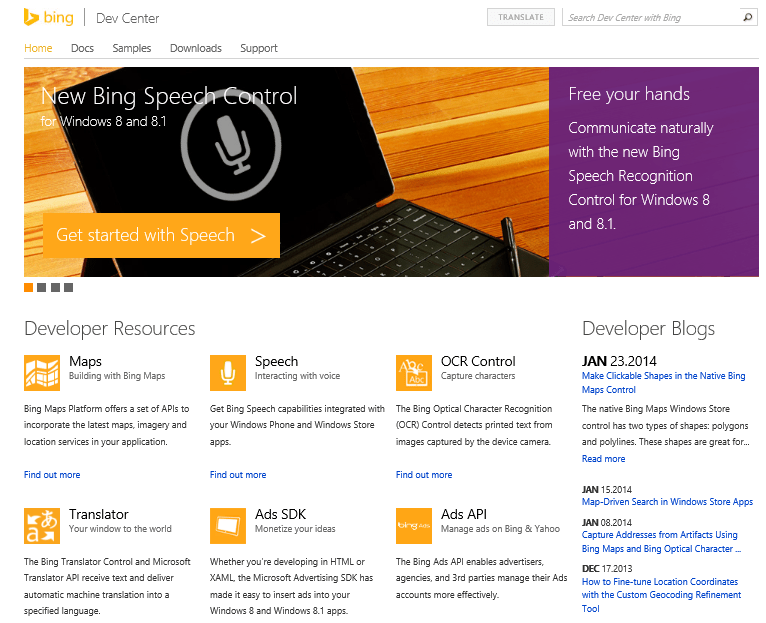766x623 pixels.
Task: Open the Speech microphone tile icon
Action: coord(228,373)
